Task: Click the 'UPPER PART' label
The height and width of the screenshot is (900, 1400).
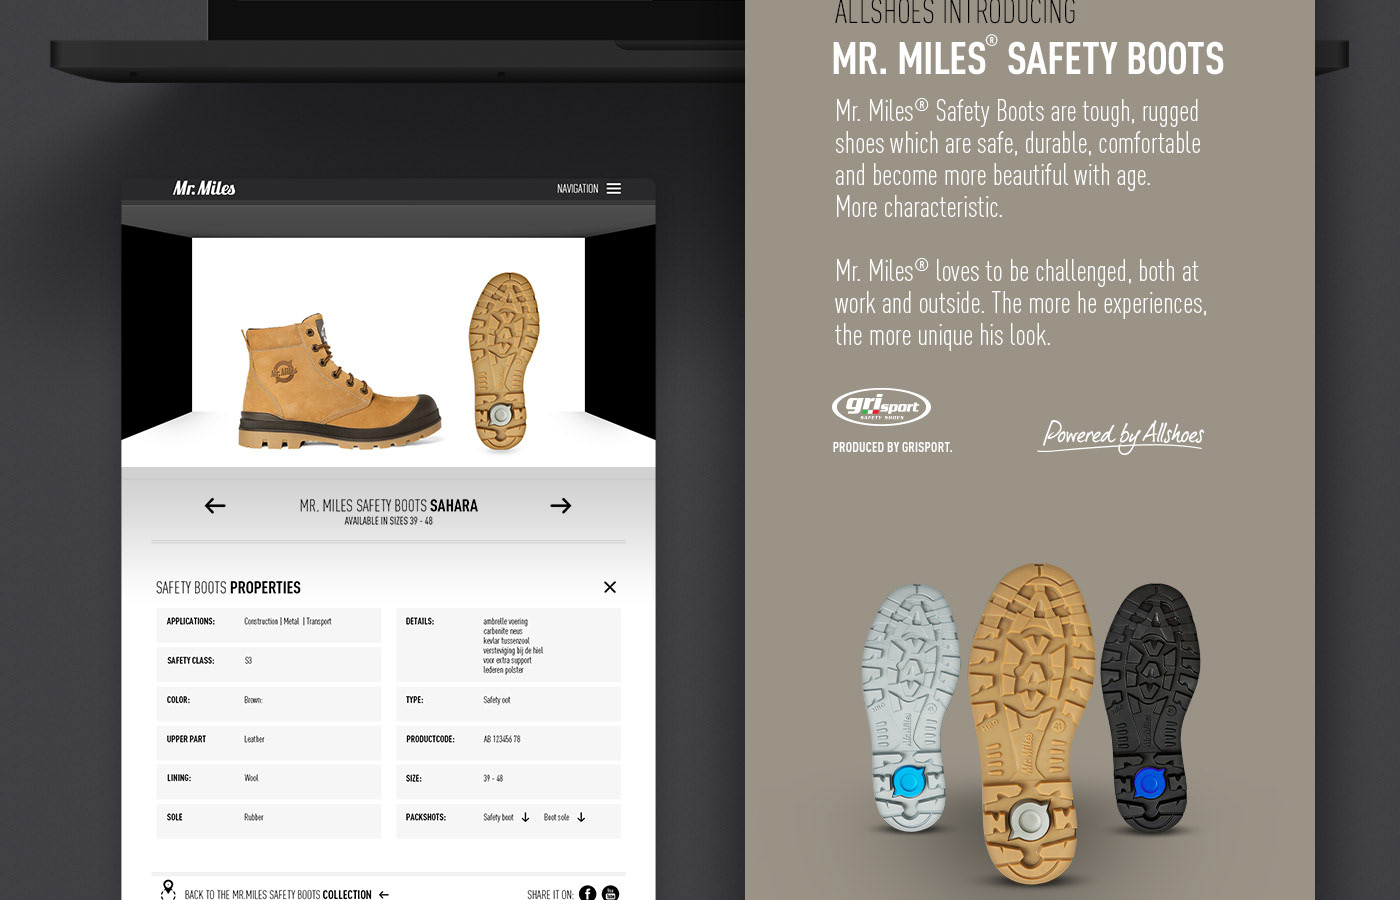Action: (186, 740)
